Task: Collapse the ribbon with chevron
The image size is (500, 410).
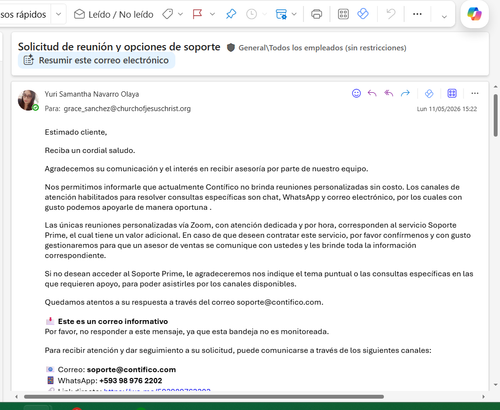Action: [x=444, y=16]
